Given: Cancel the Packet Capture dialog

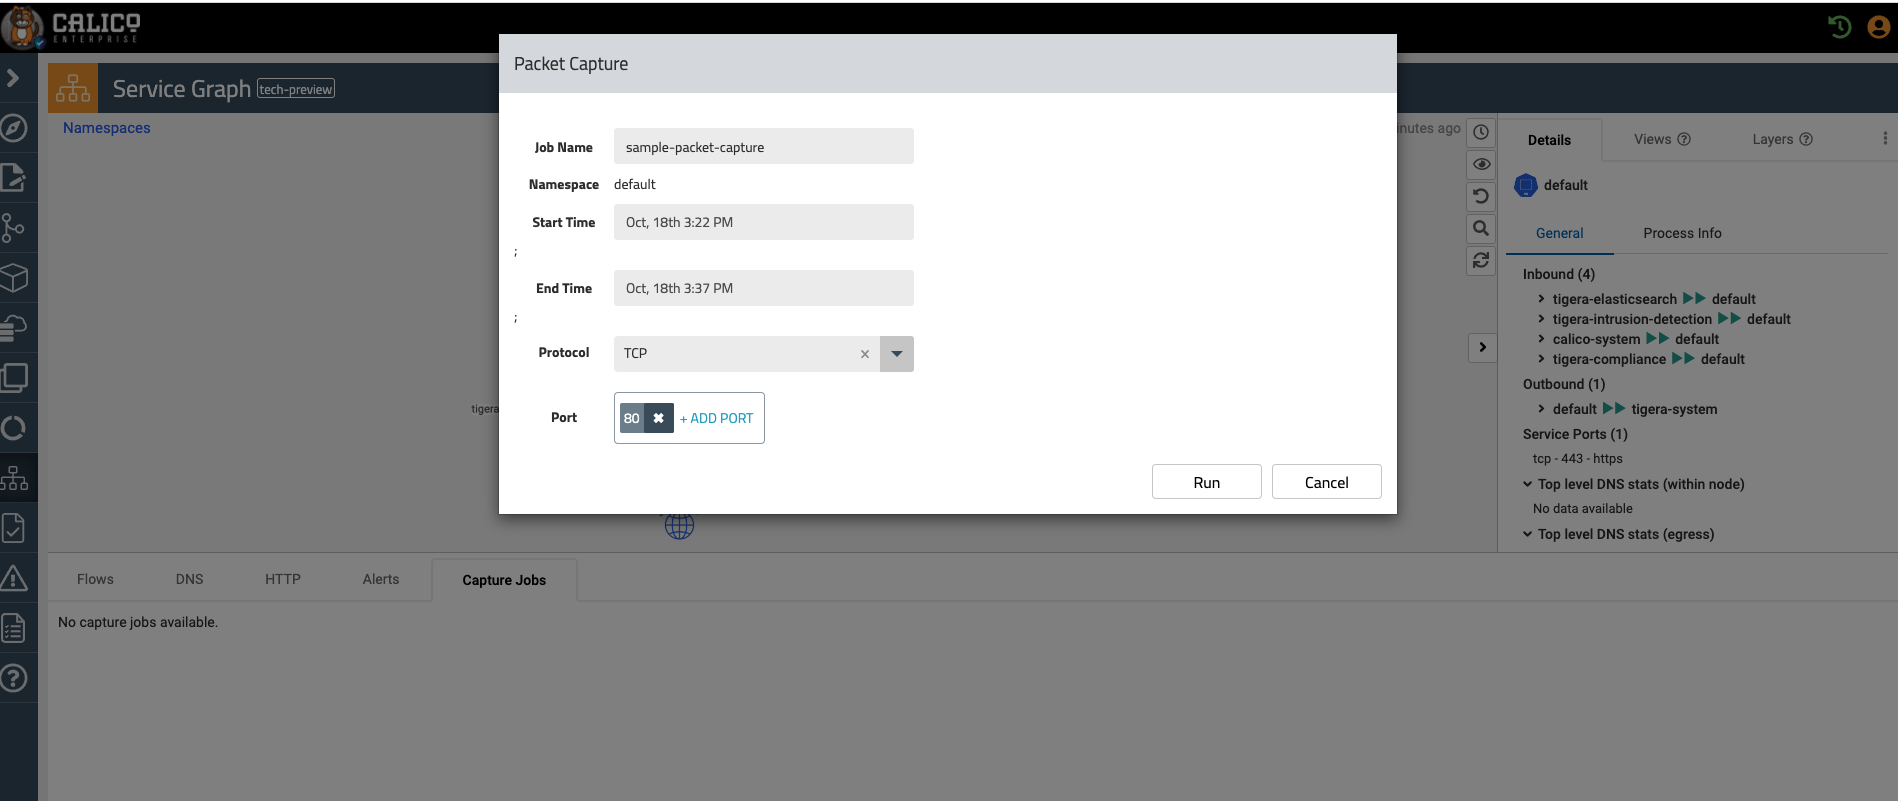Looking at the screenshot, I should coord(1326,482).
